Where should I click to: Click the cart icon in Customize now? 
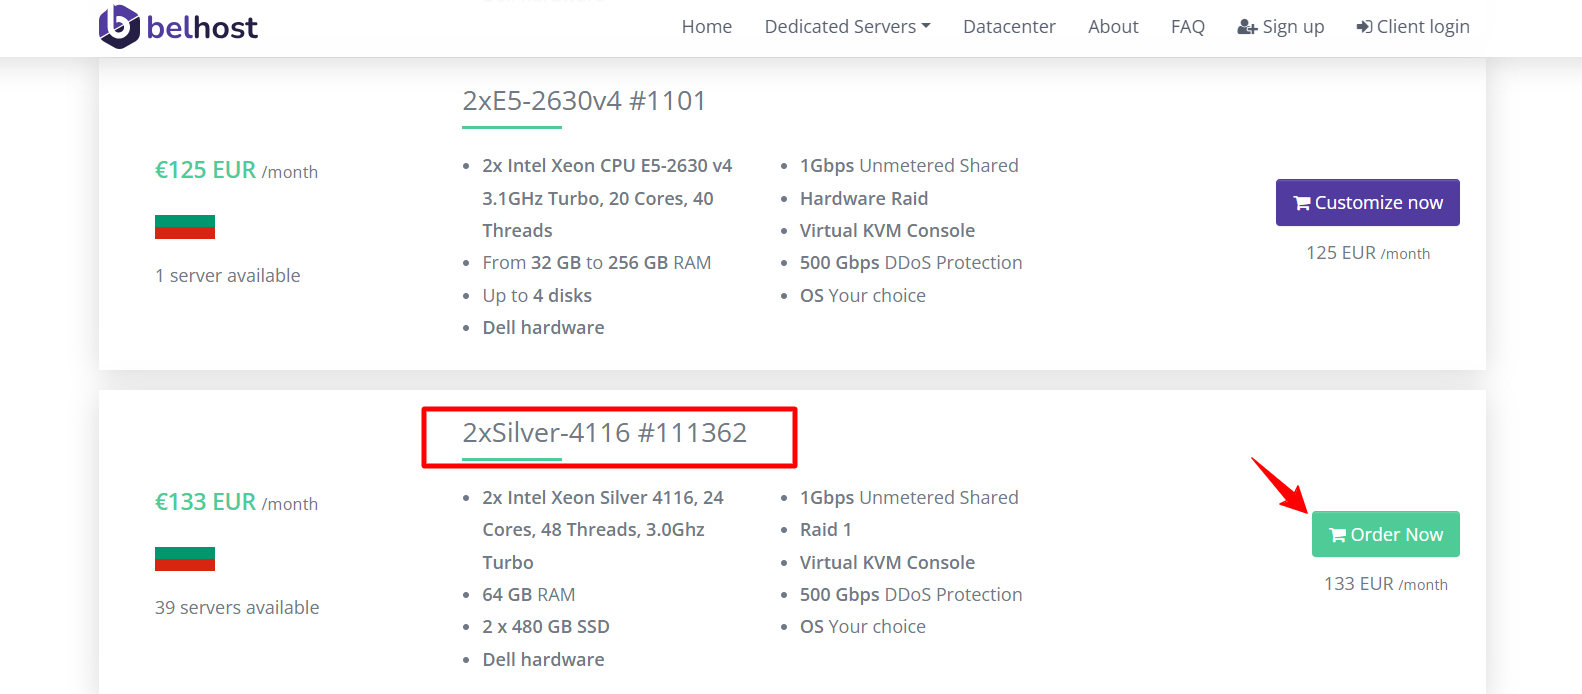1302,203
